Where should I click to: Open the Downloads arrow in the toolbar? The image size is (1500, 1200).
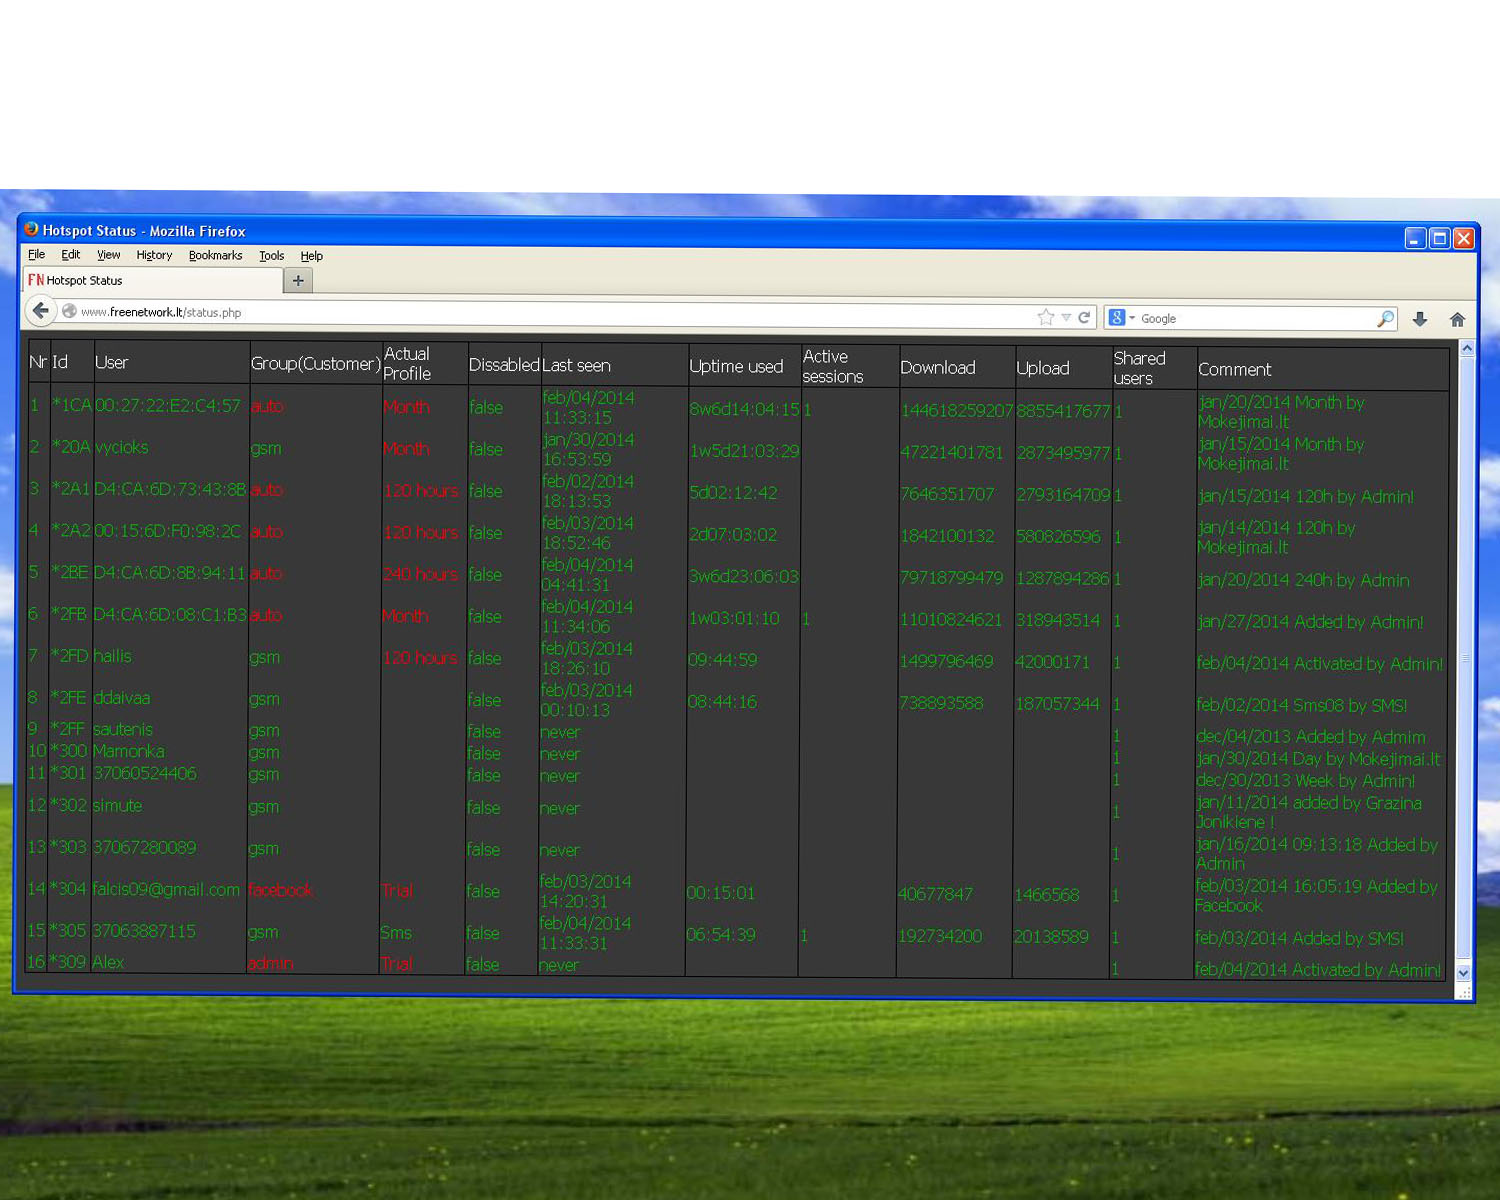[1420, 319]
